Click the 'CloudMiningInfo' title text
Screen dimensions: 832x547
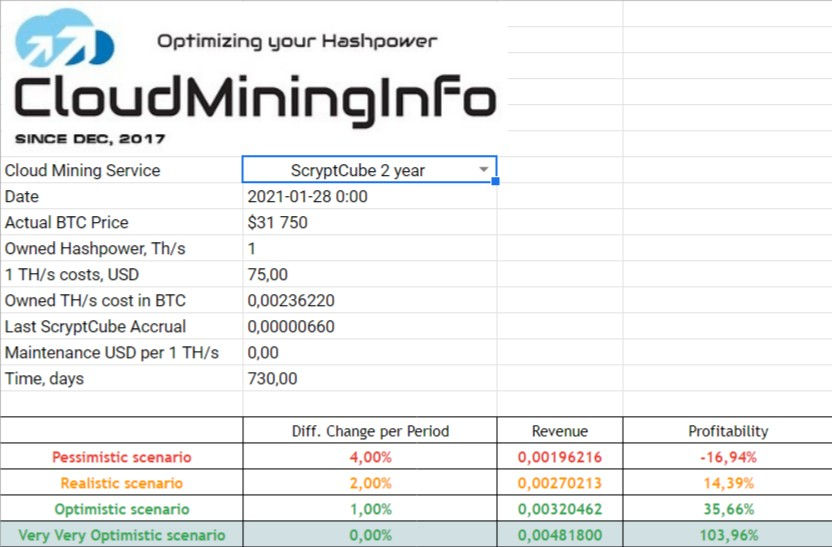coord(255,100)
